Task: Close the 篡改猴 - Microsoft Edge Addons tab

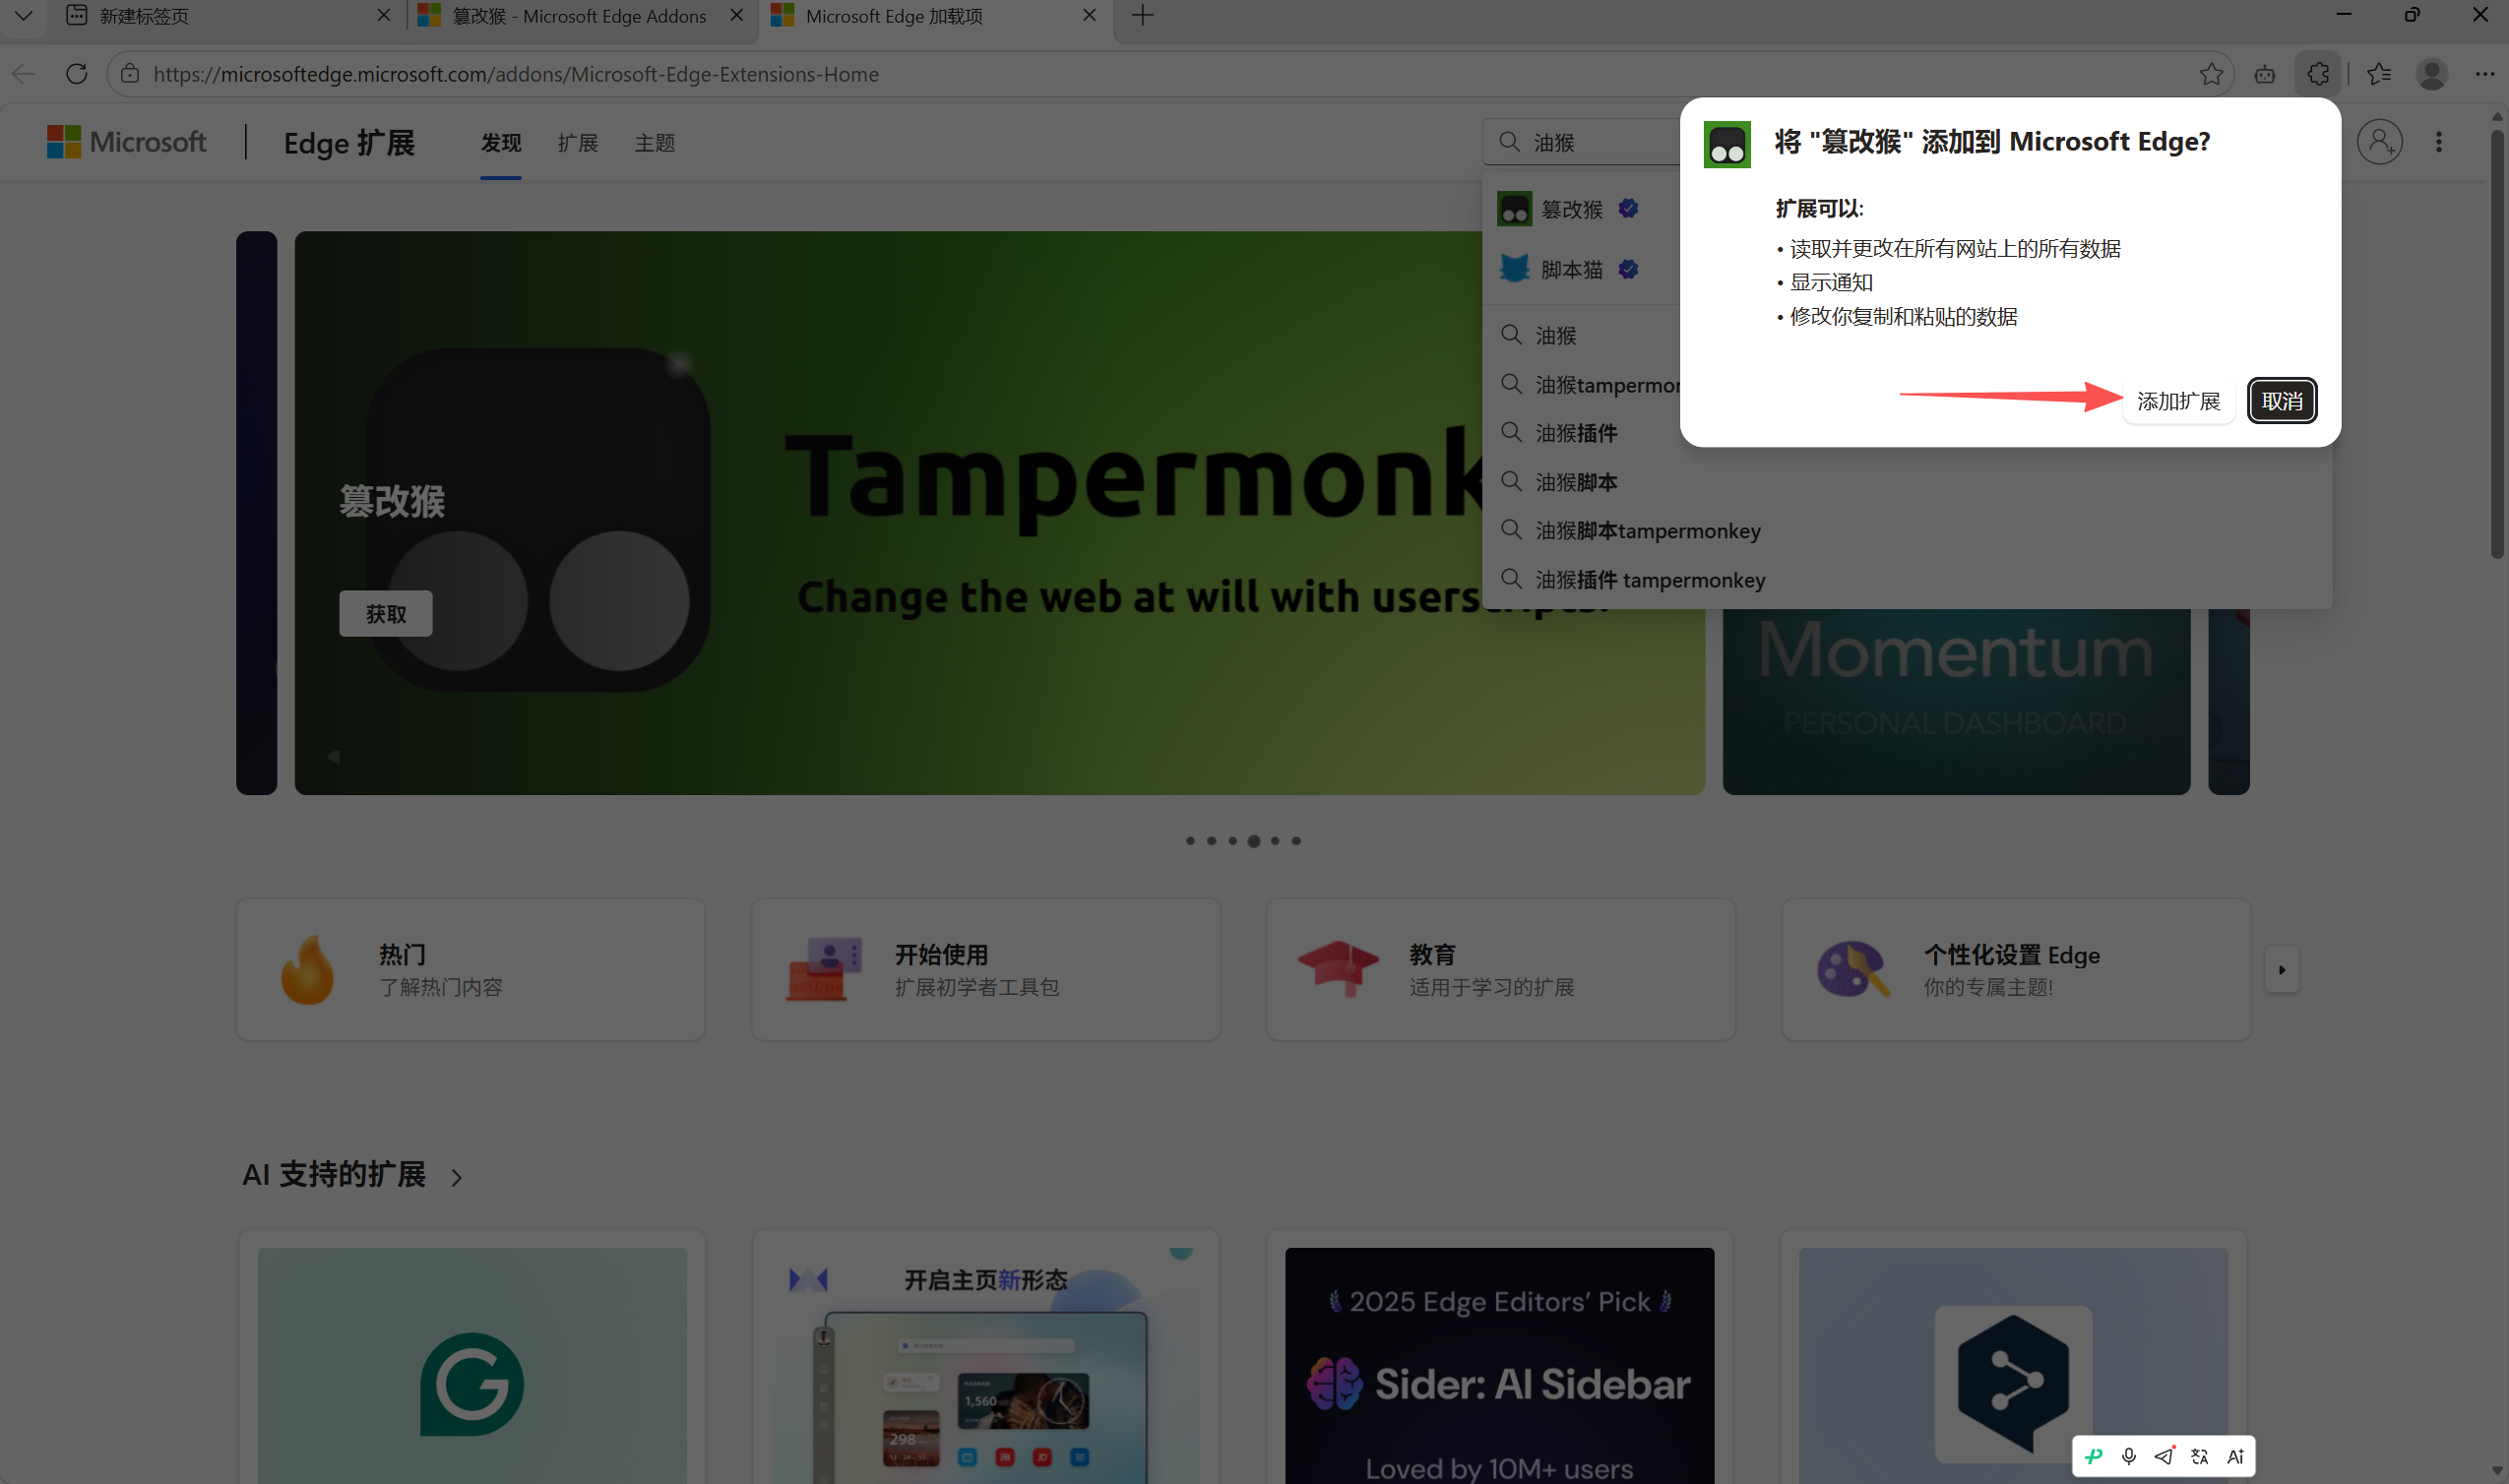Action: (x=736, y=16)
